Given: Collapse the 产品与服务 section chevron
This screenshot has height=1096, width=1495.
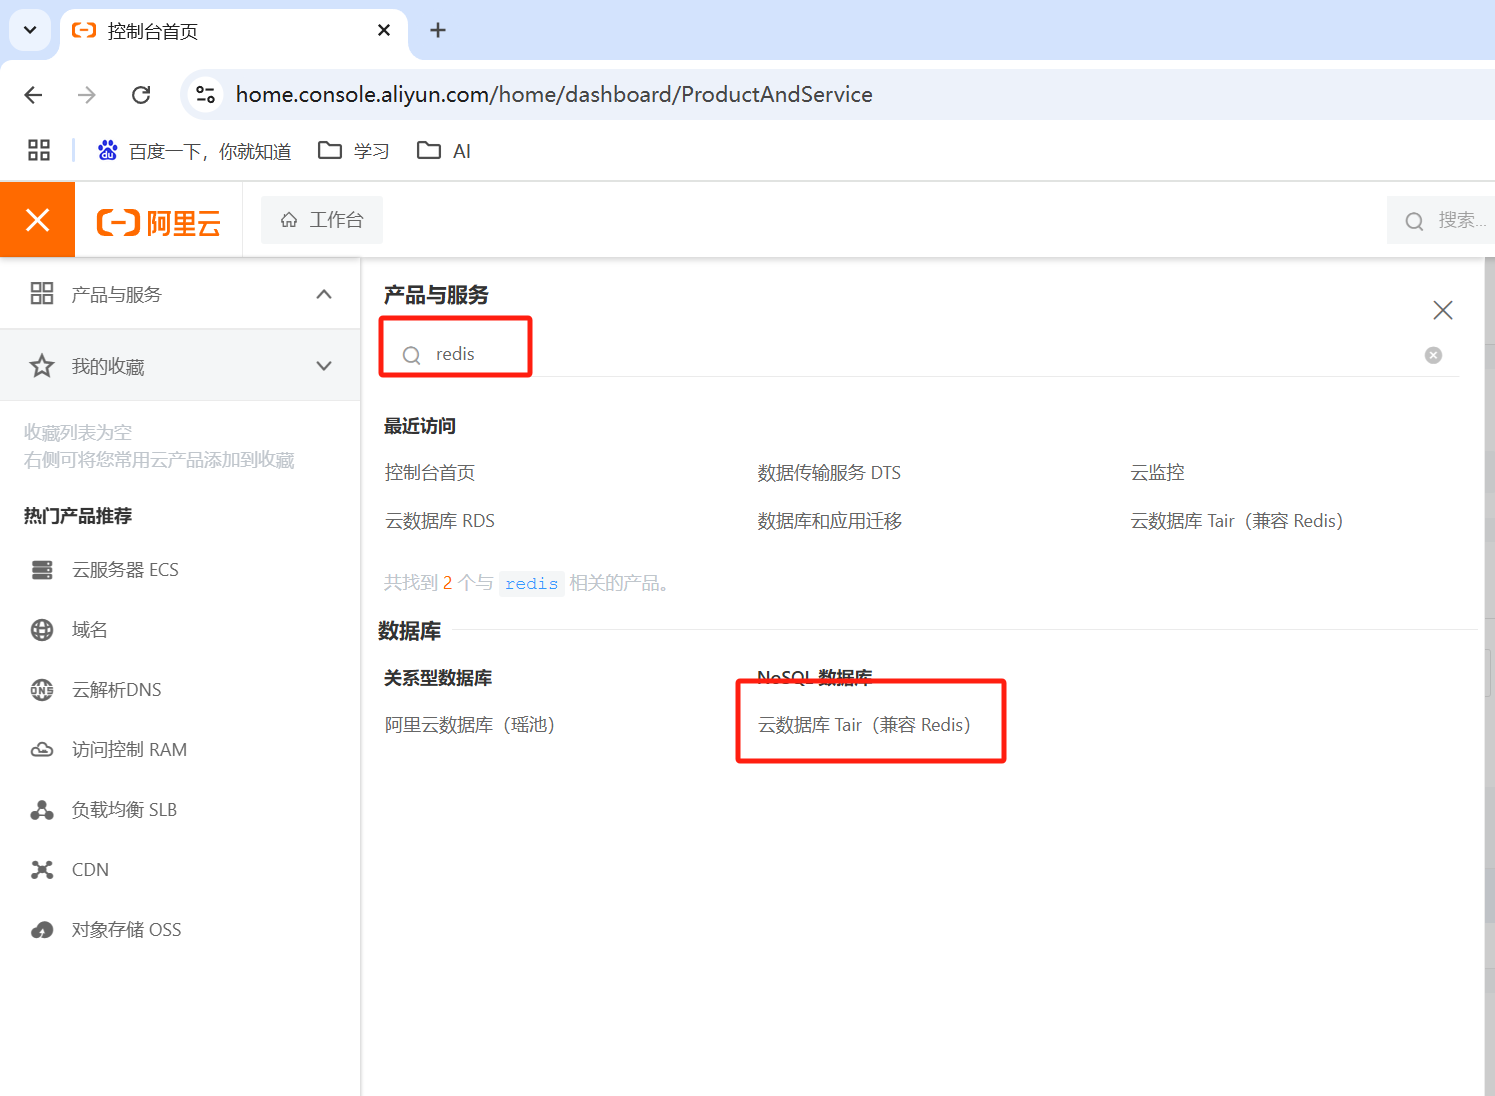Looking at the screenshot, I should [323, 293].
